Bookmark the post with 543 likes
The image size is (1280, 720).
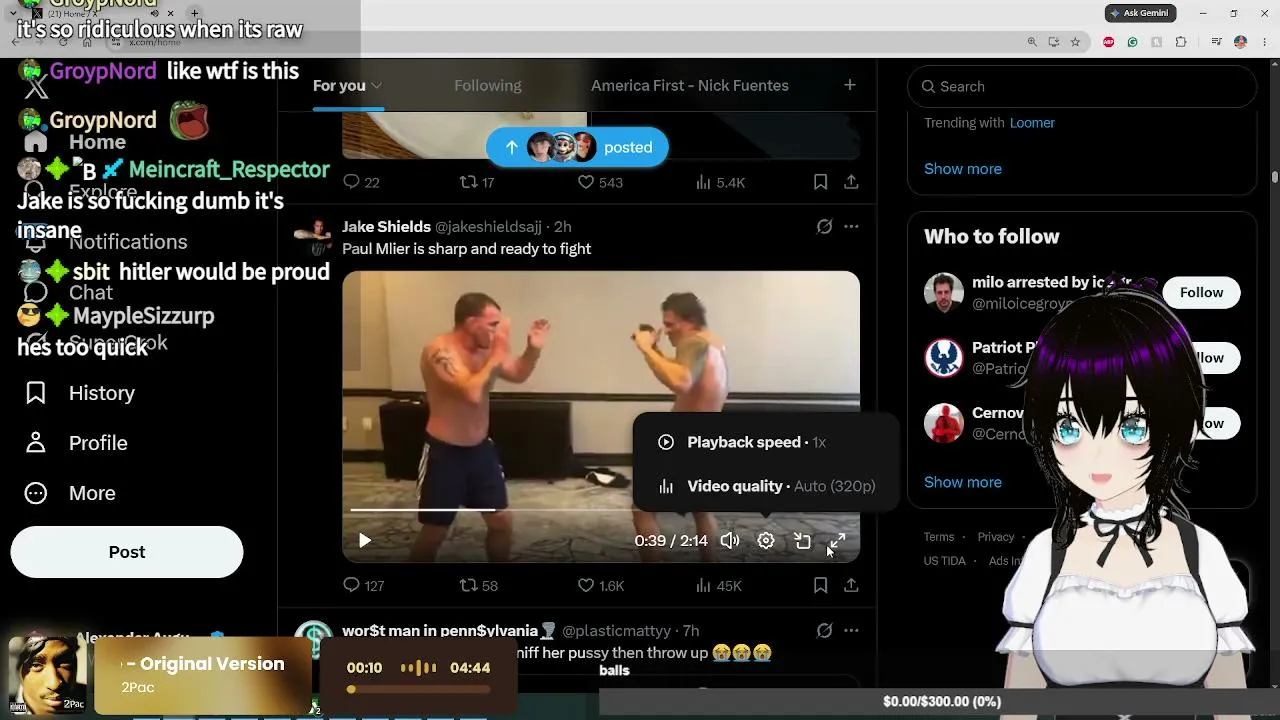pos(820,182)
